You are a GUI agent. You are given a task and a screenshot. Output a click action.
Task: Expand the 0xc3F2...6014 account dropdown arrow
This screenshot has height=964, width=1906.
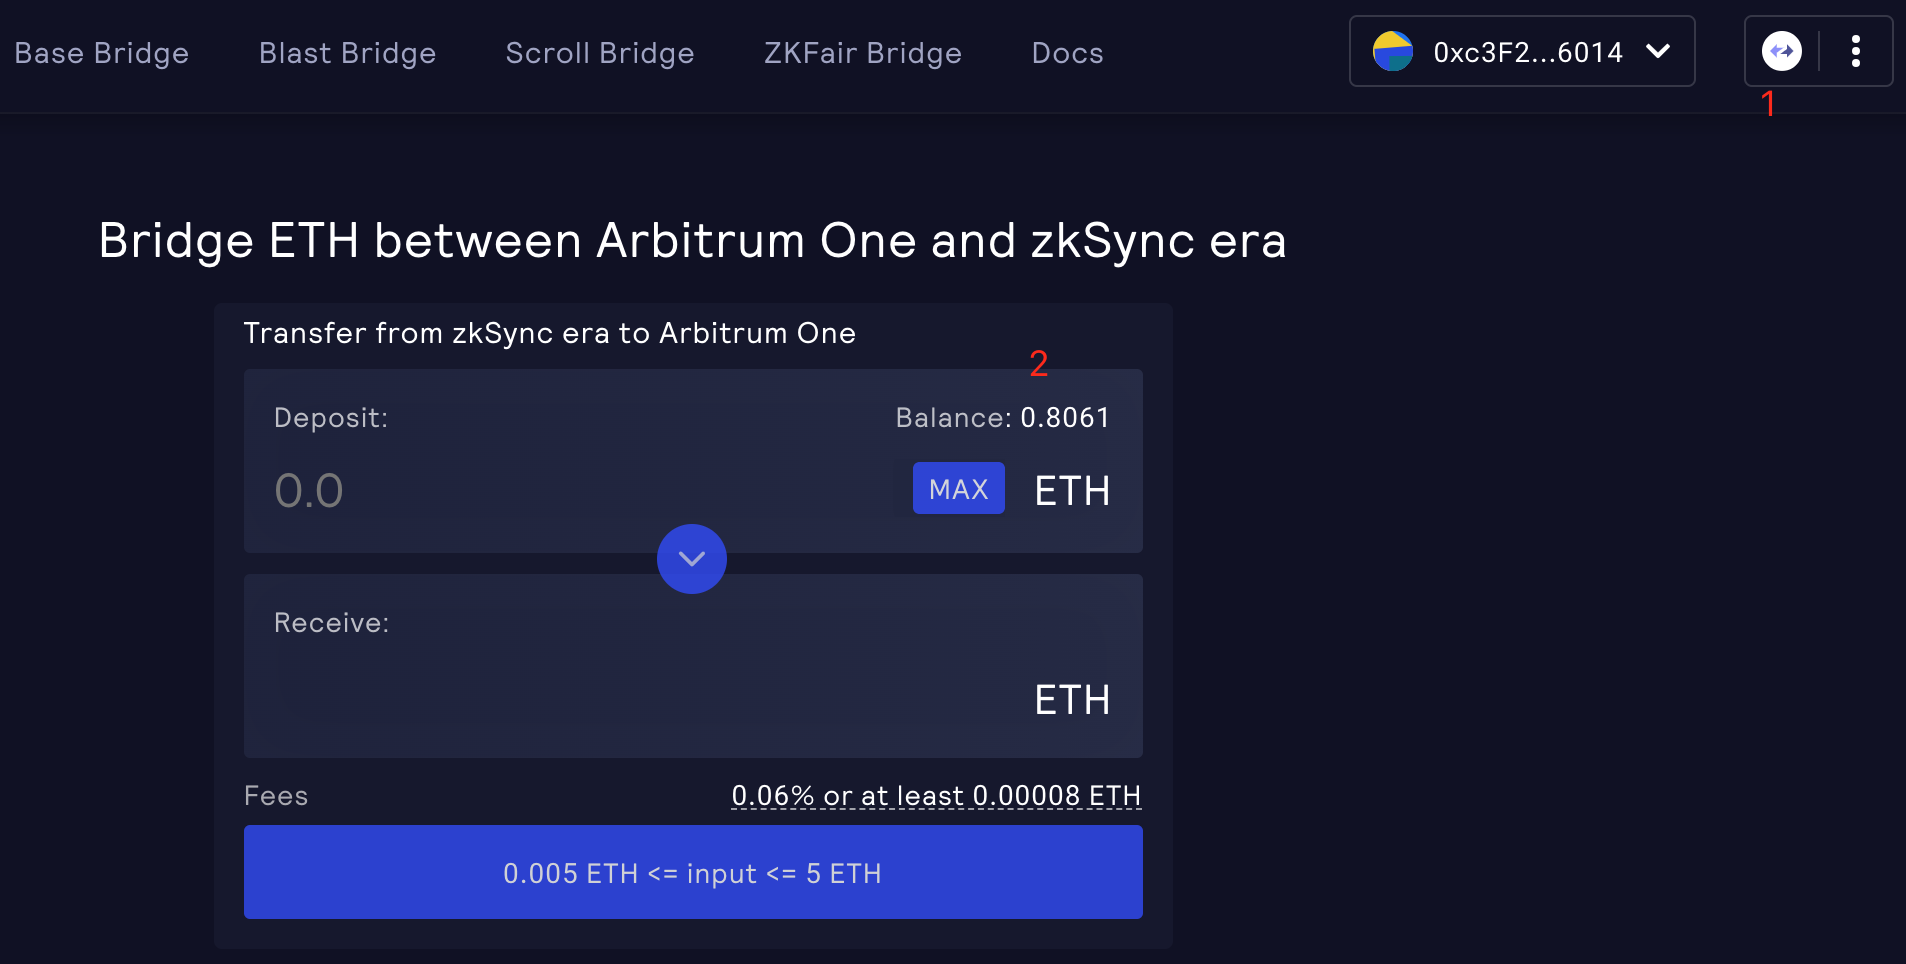pyautogui.click(x=1658, y=51)
